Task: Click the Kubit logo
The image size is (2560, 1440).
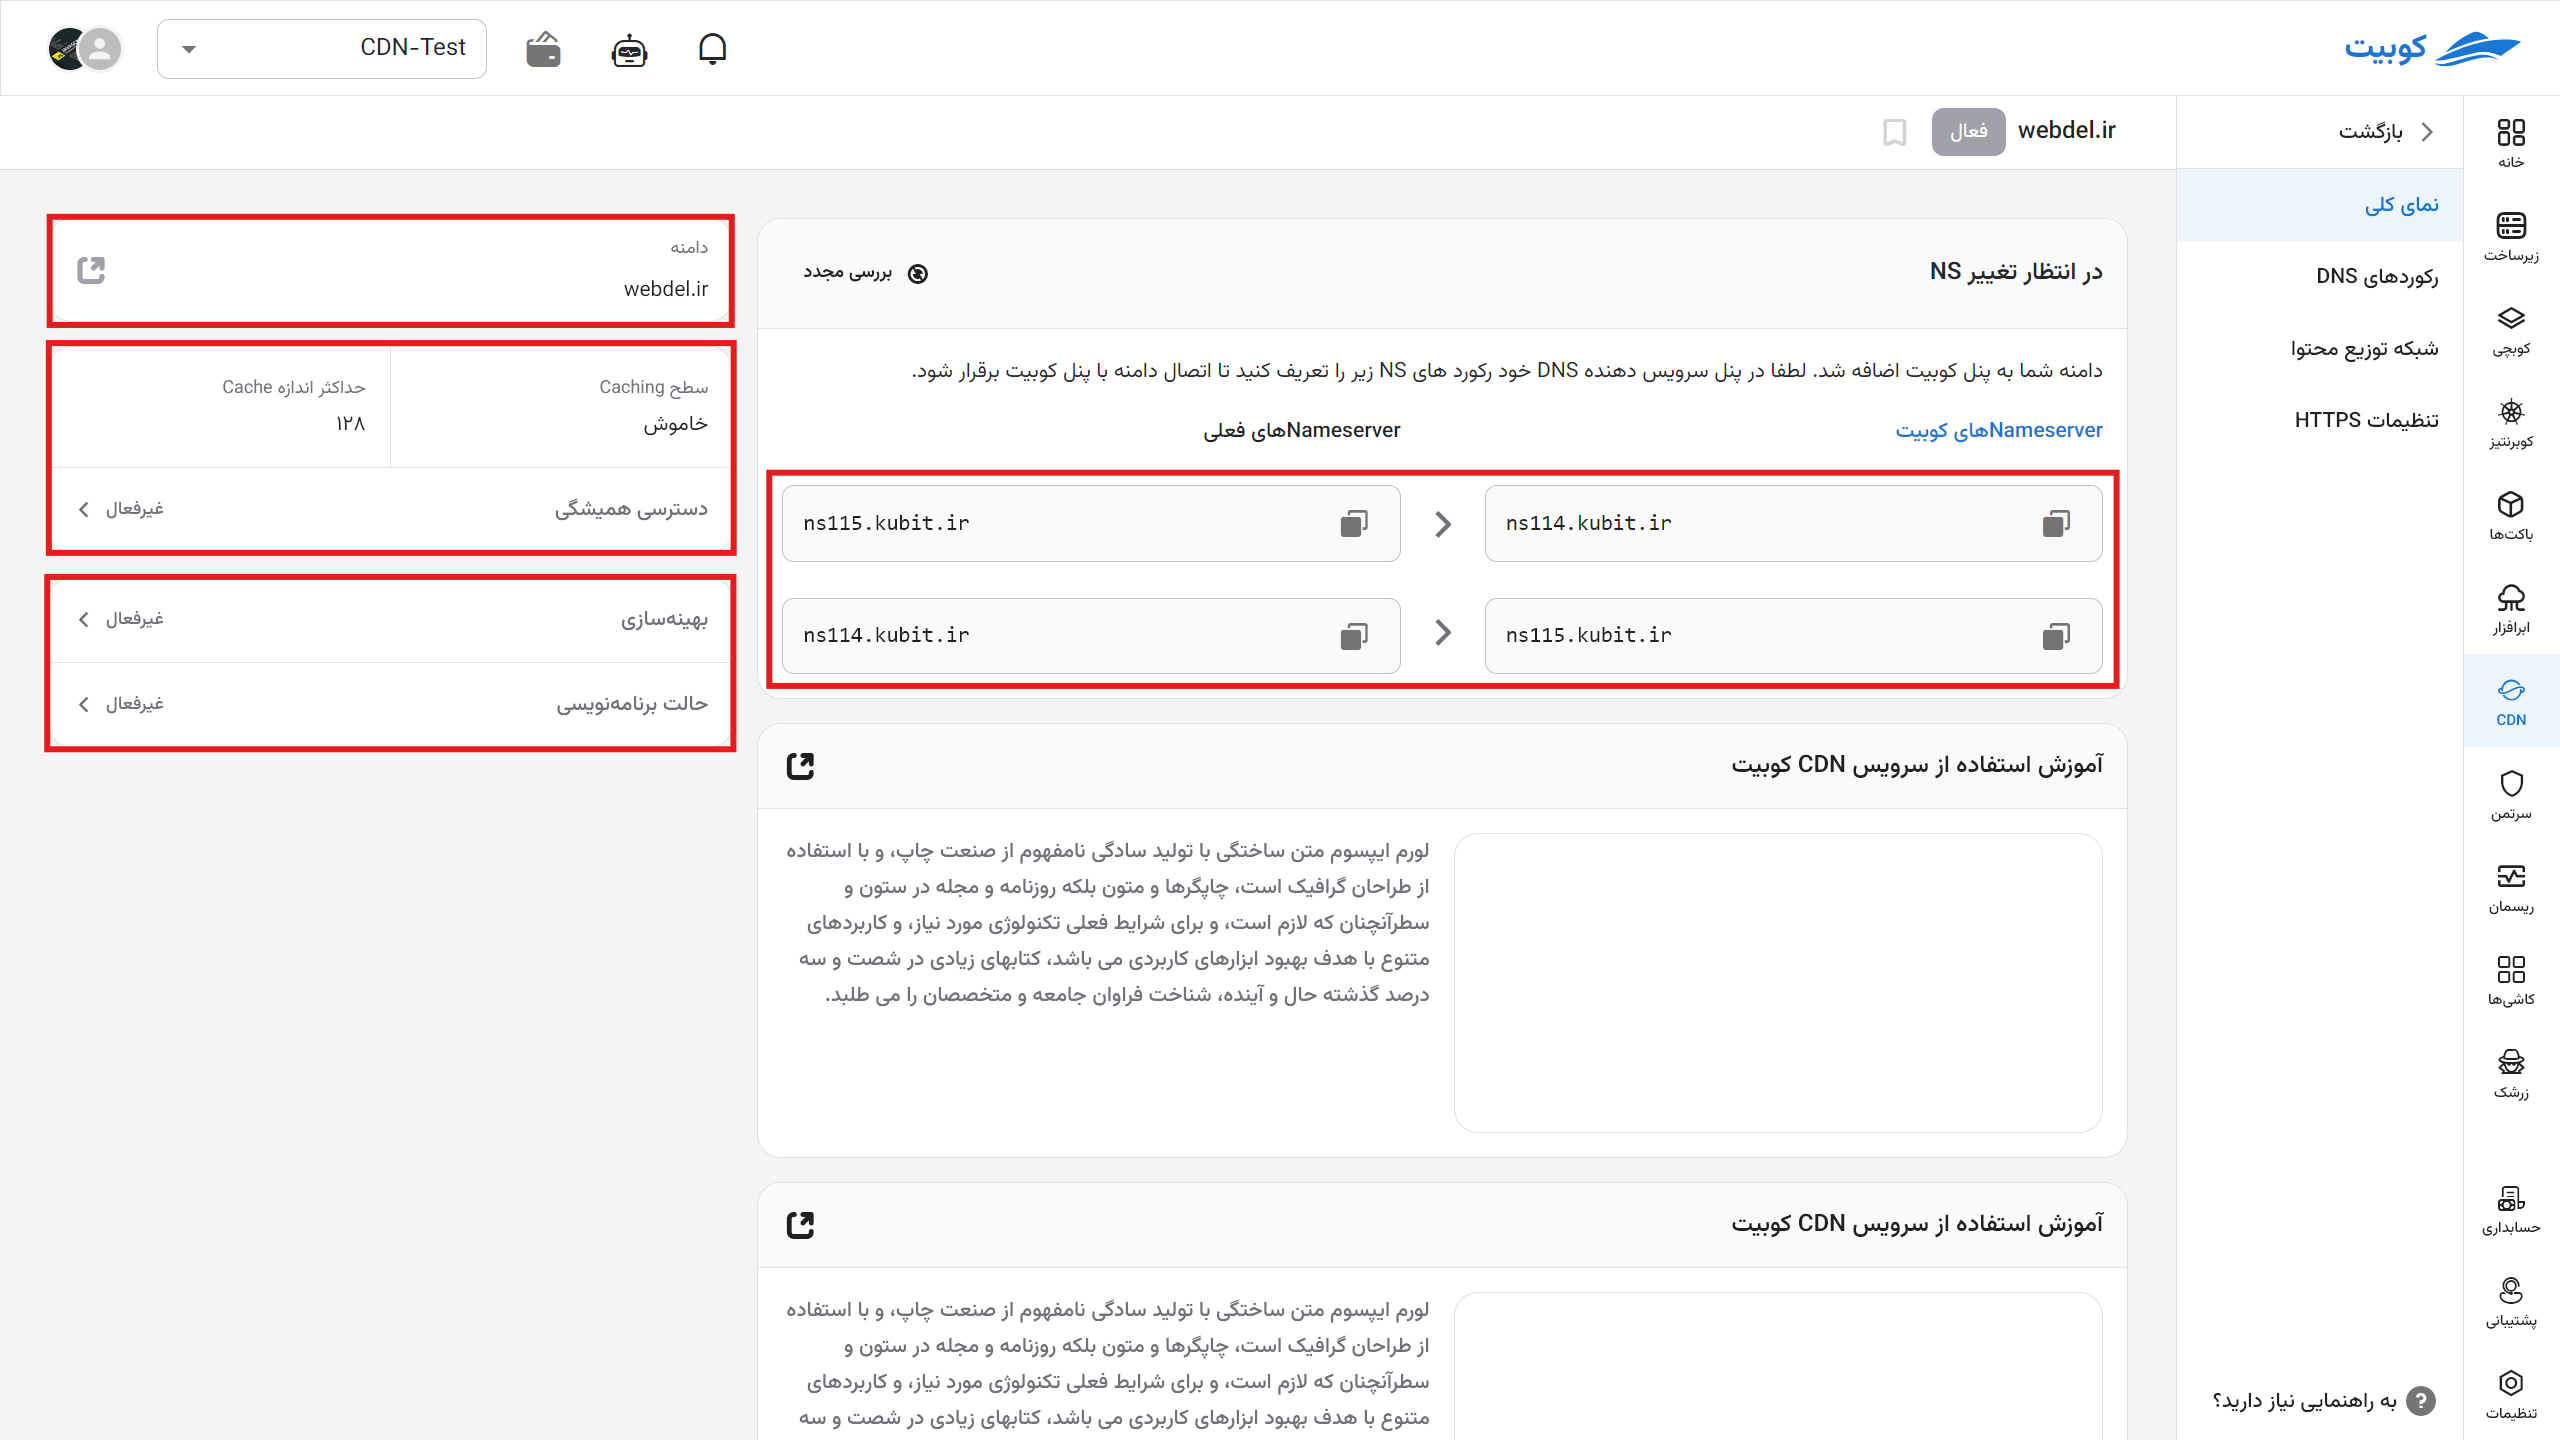Action: click(2432, 48)
